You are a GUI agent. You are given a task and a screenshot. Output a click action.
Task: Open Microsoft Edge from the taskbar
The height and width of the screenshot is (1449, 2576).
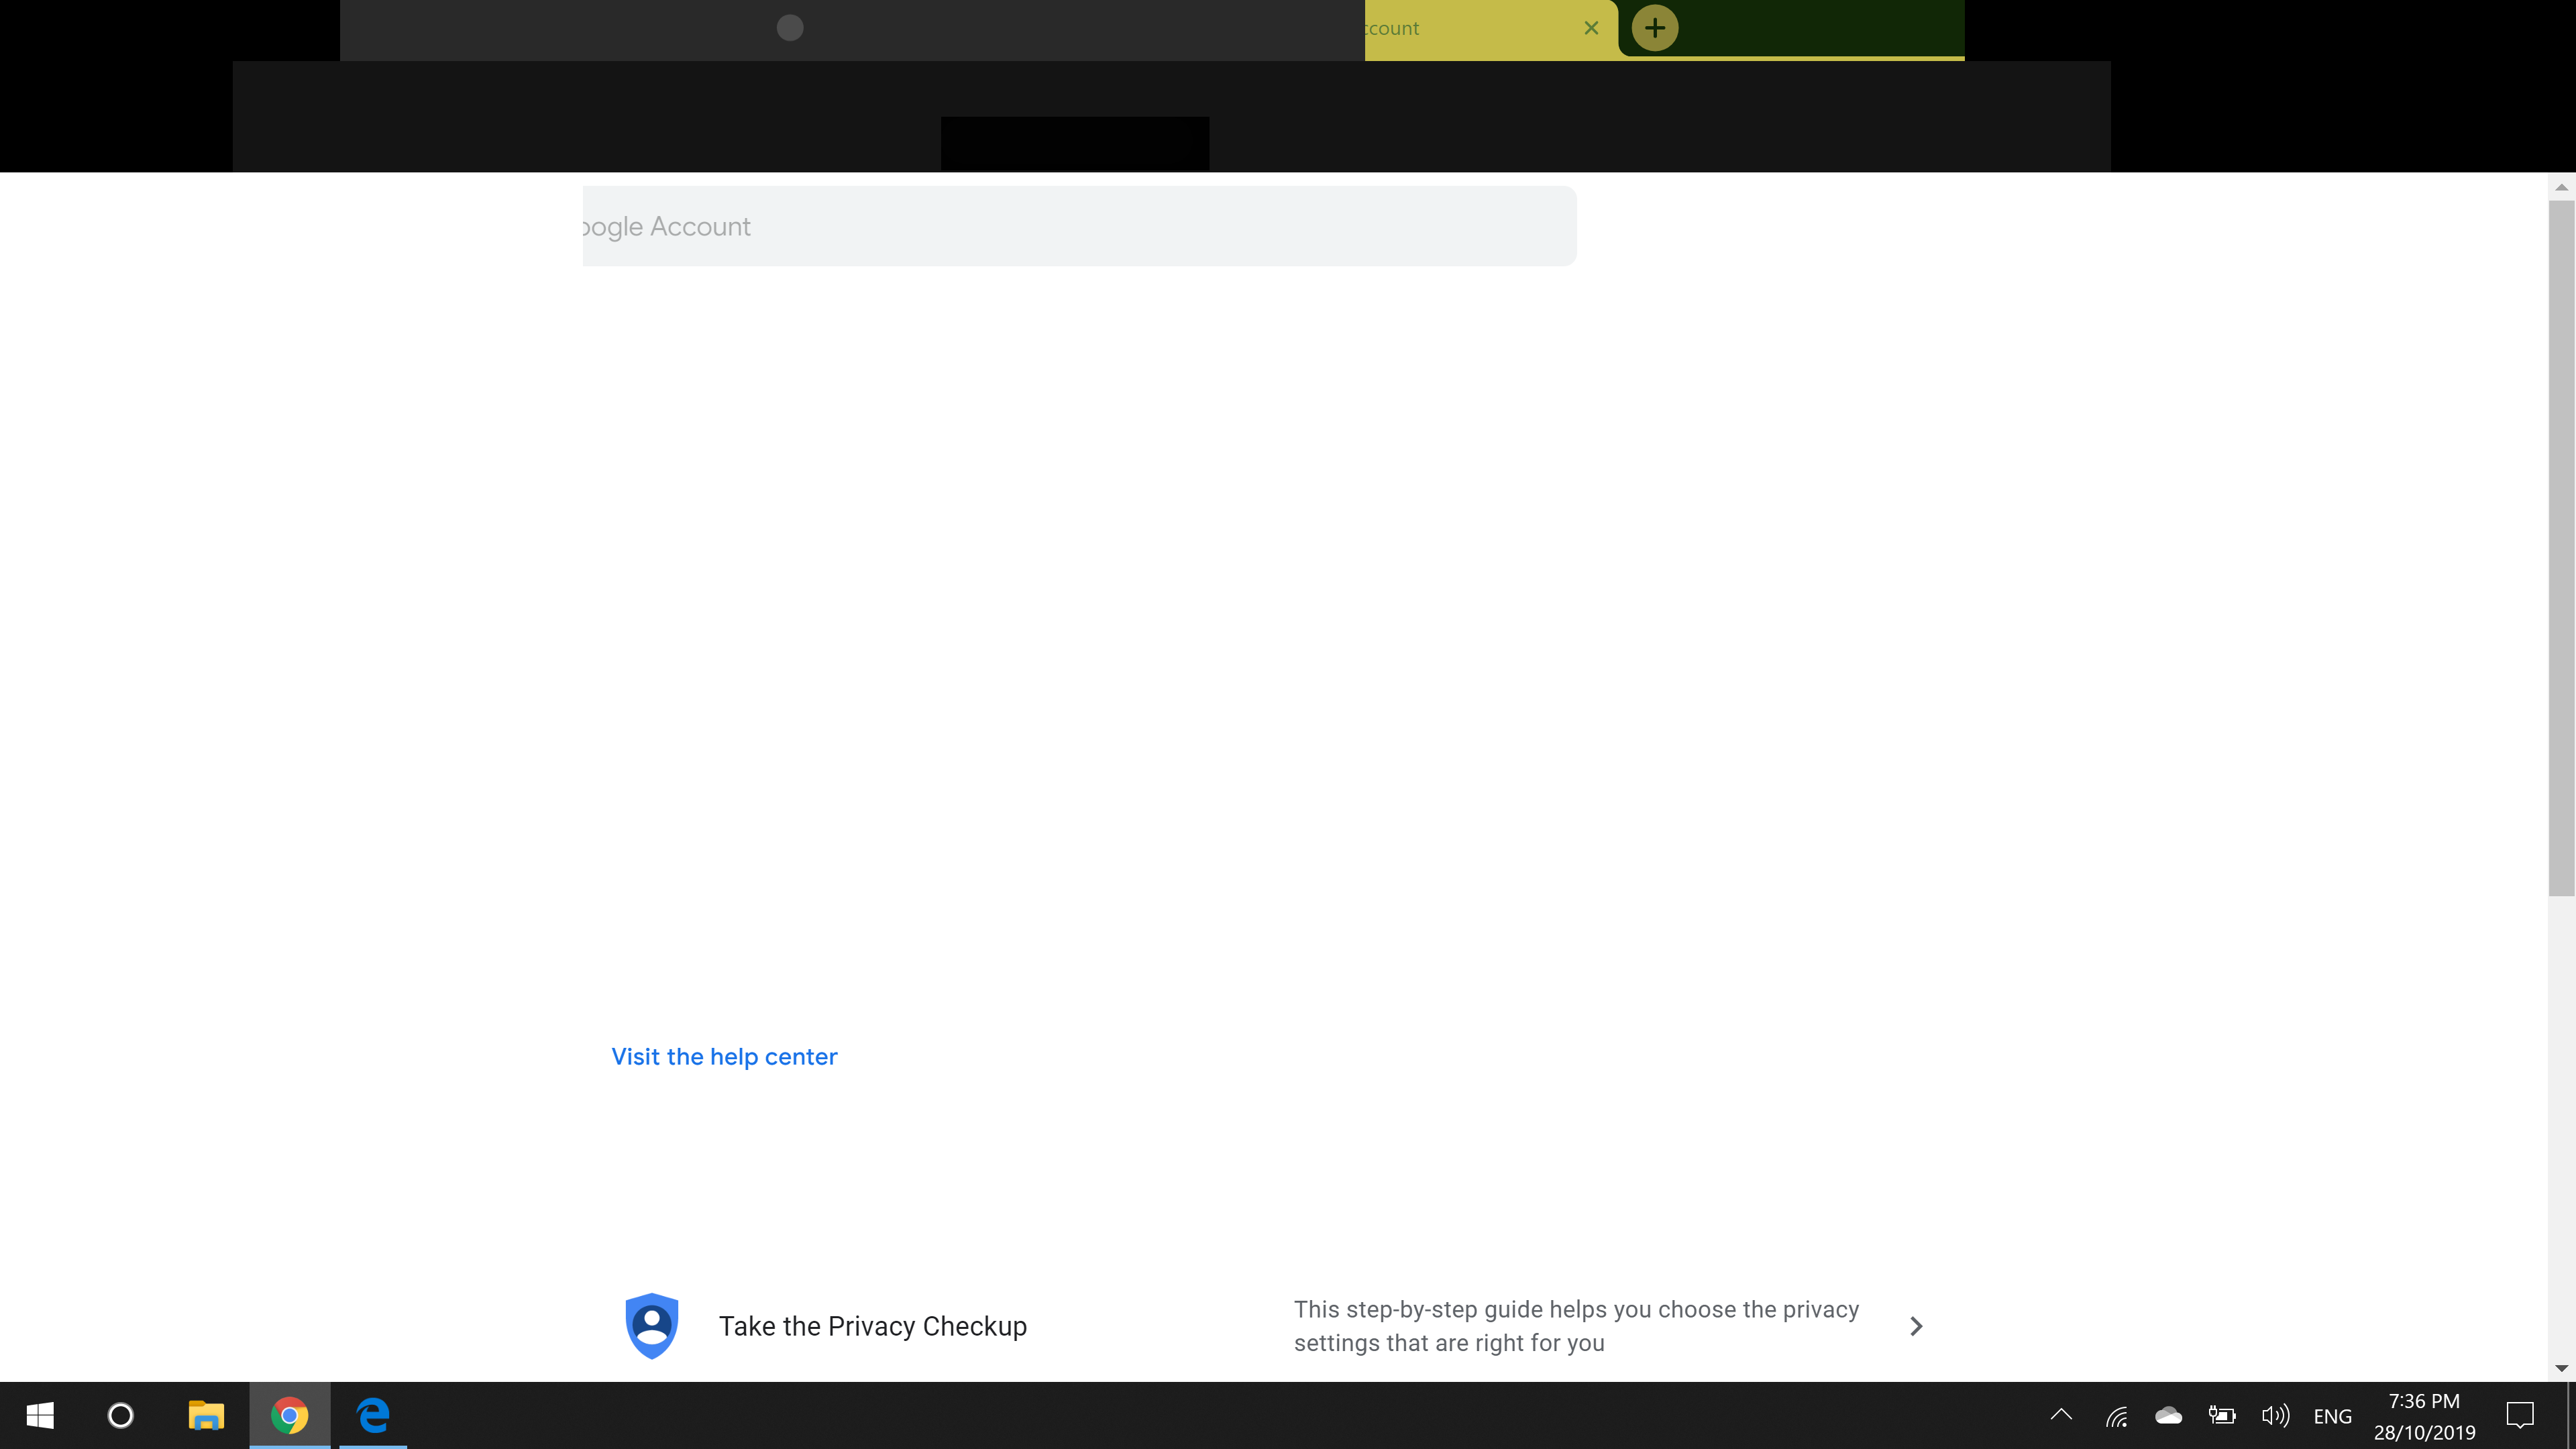[x=373, y=1415]
